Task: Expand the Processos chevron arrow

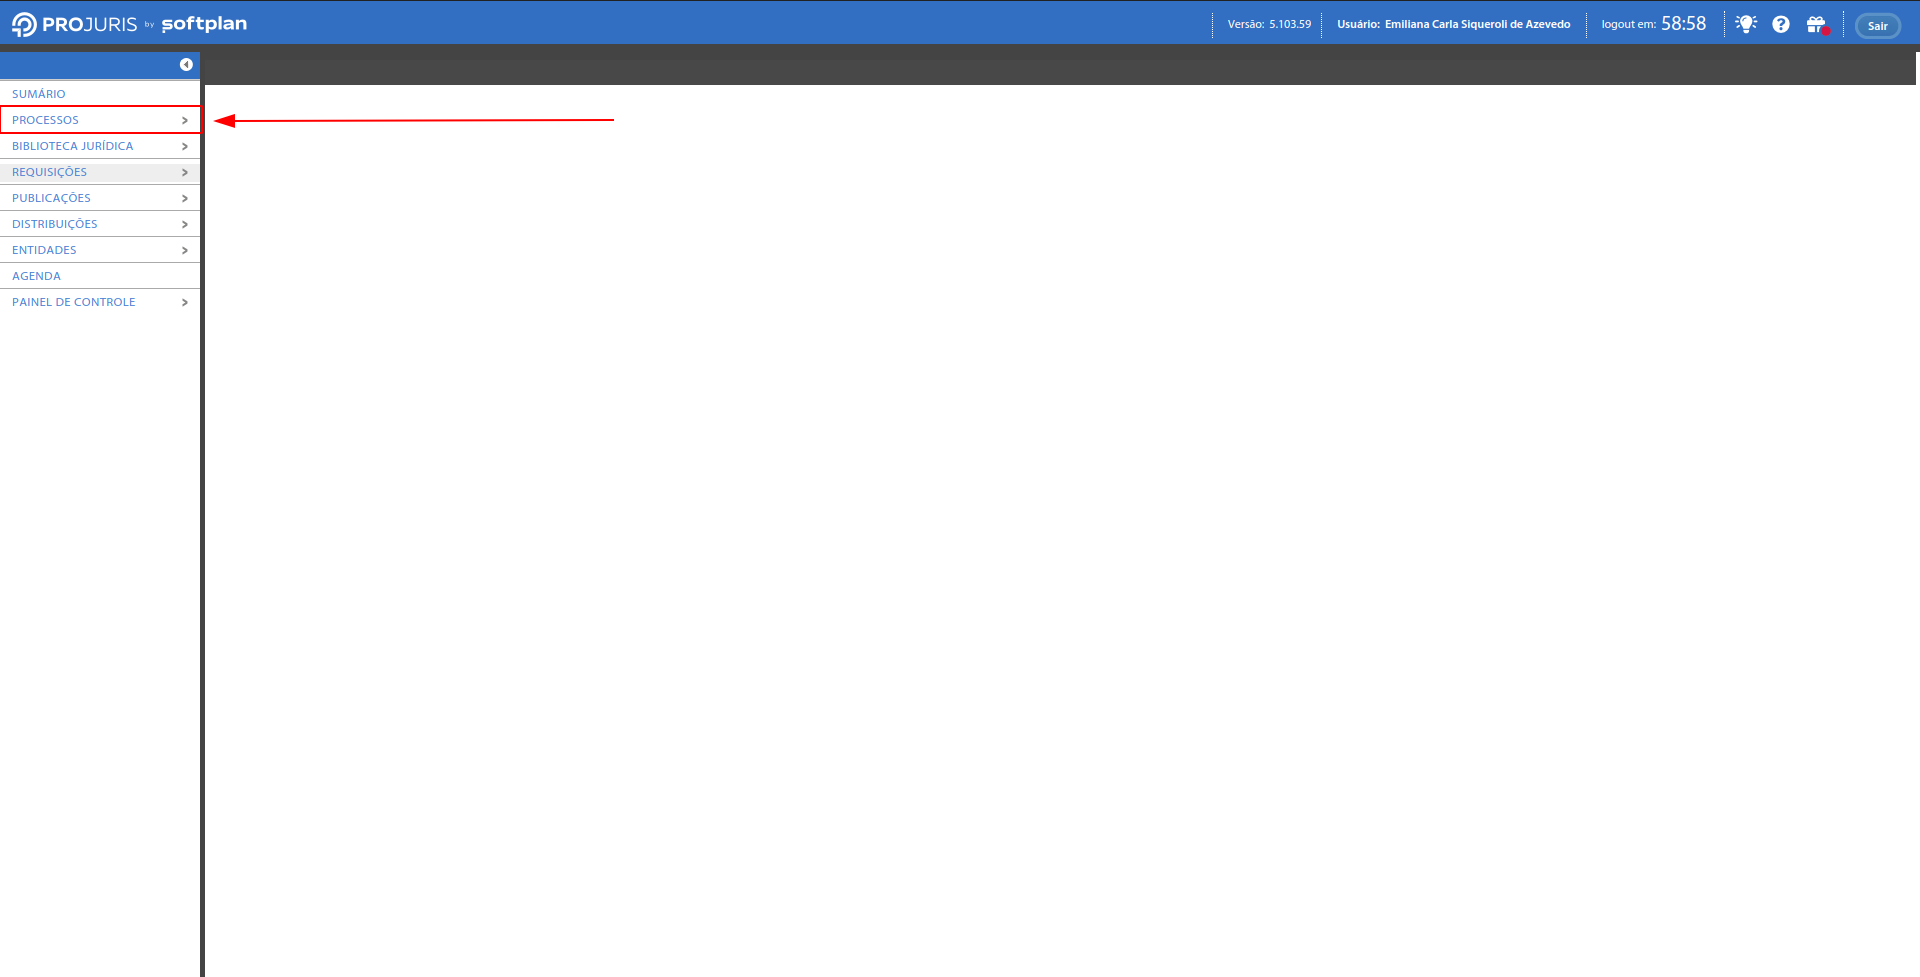Action: tap(185, 120)
